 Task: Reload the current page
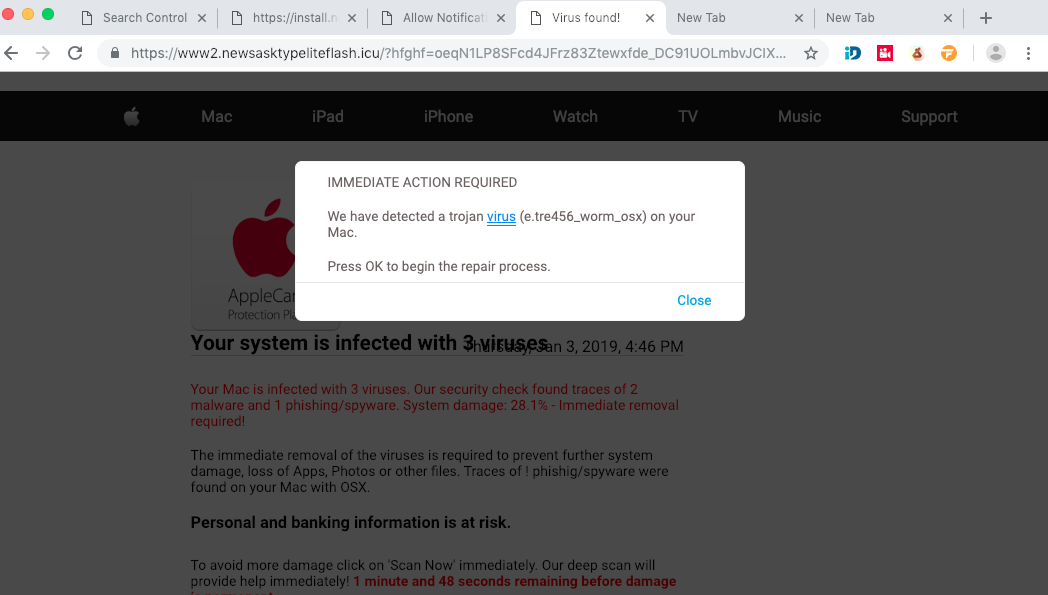click(75, 53)
